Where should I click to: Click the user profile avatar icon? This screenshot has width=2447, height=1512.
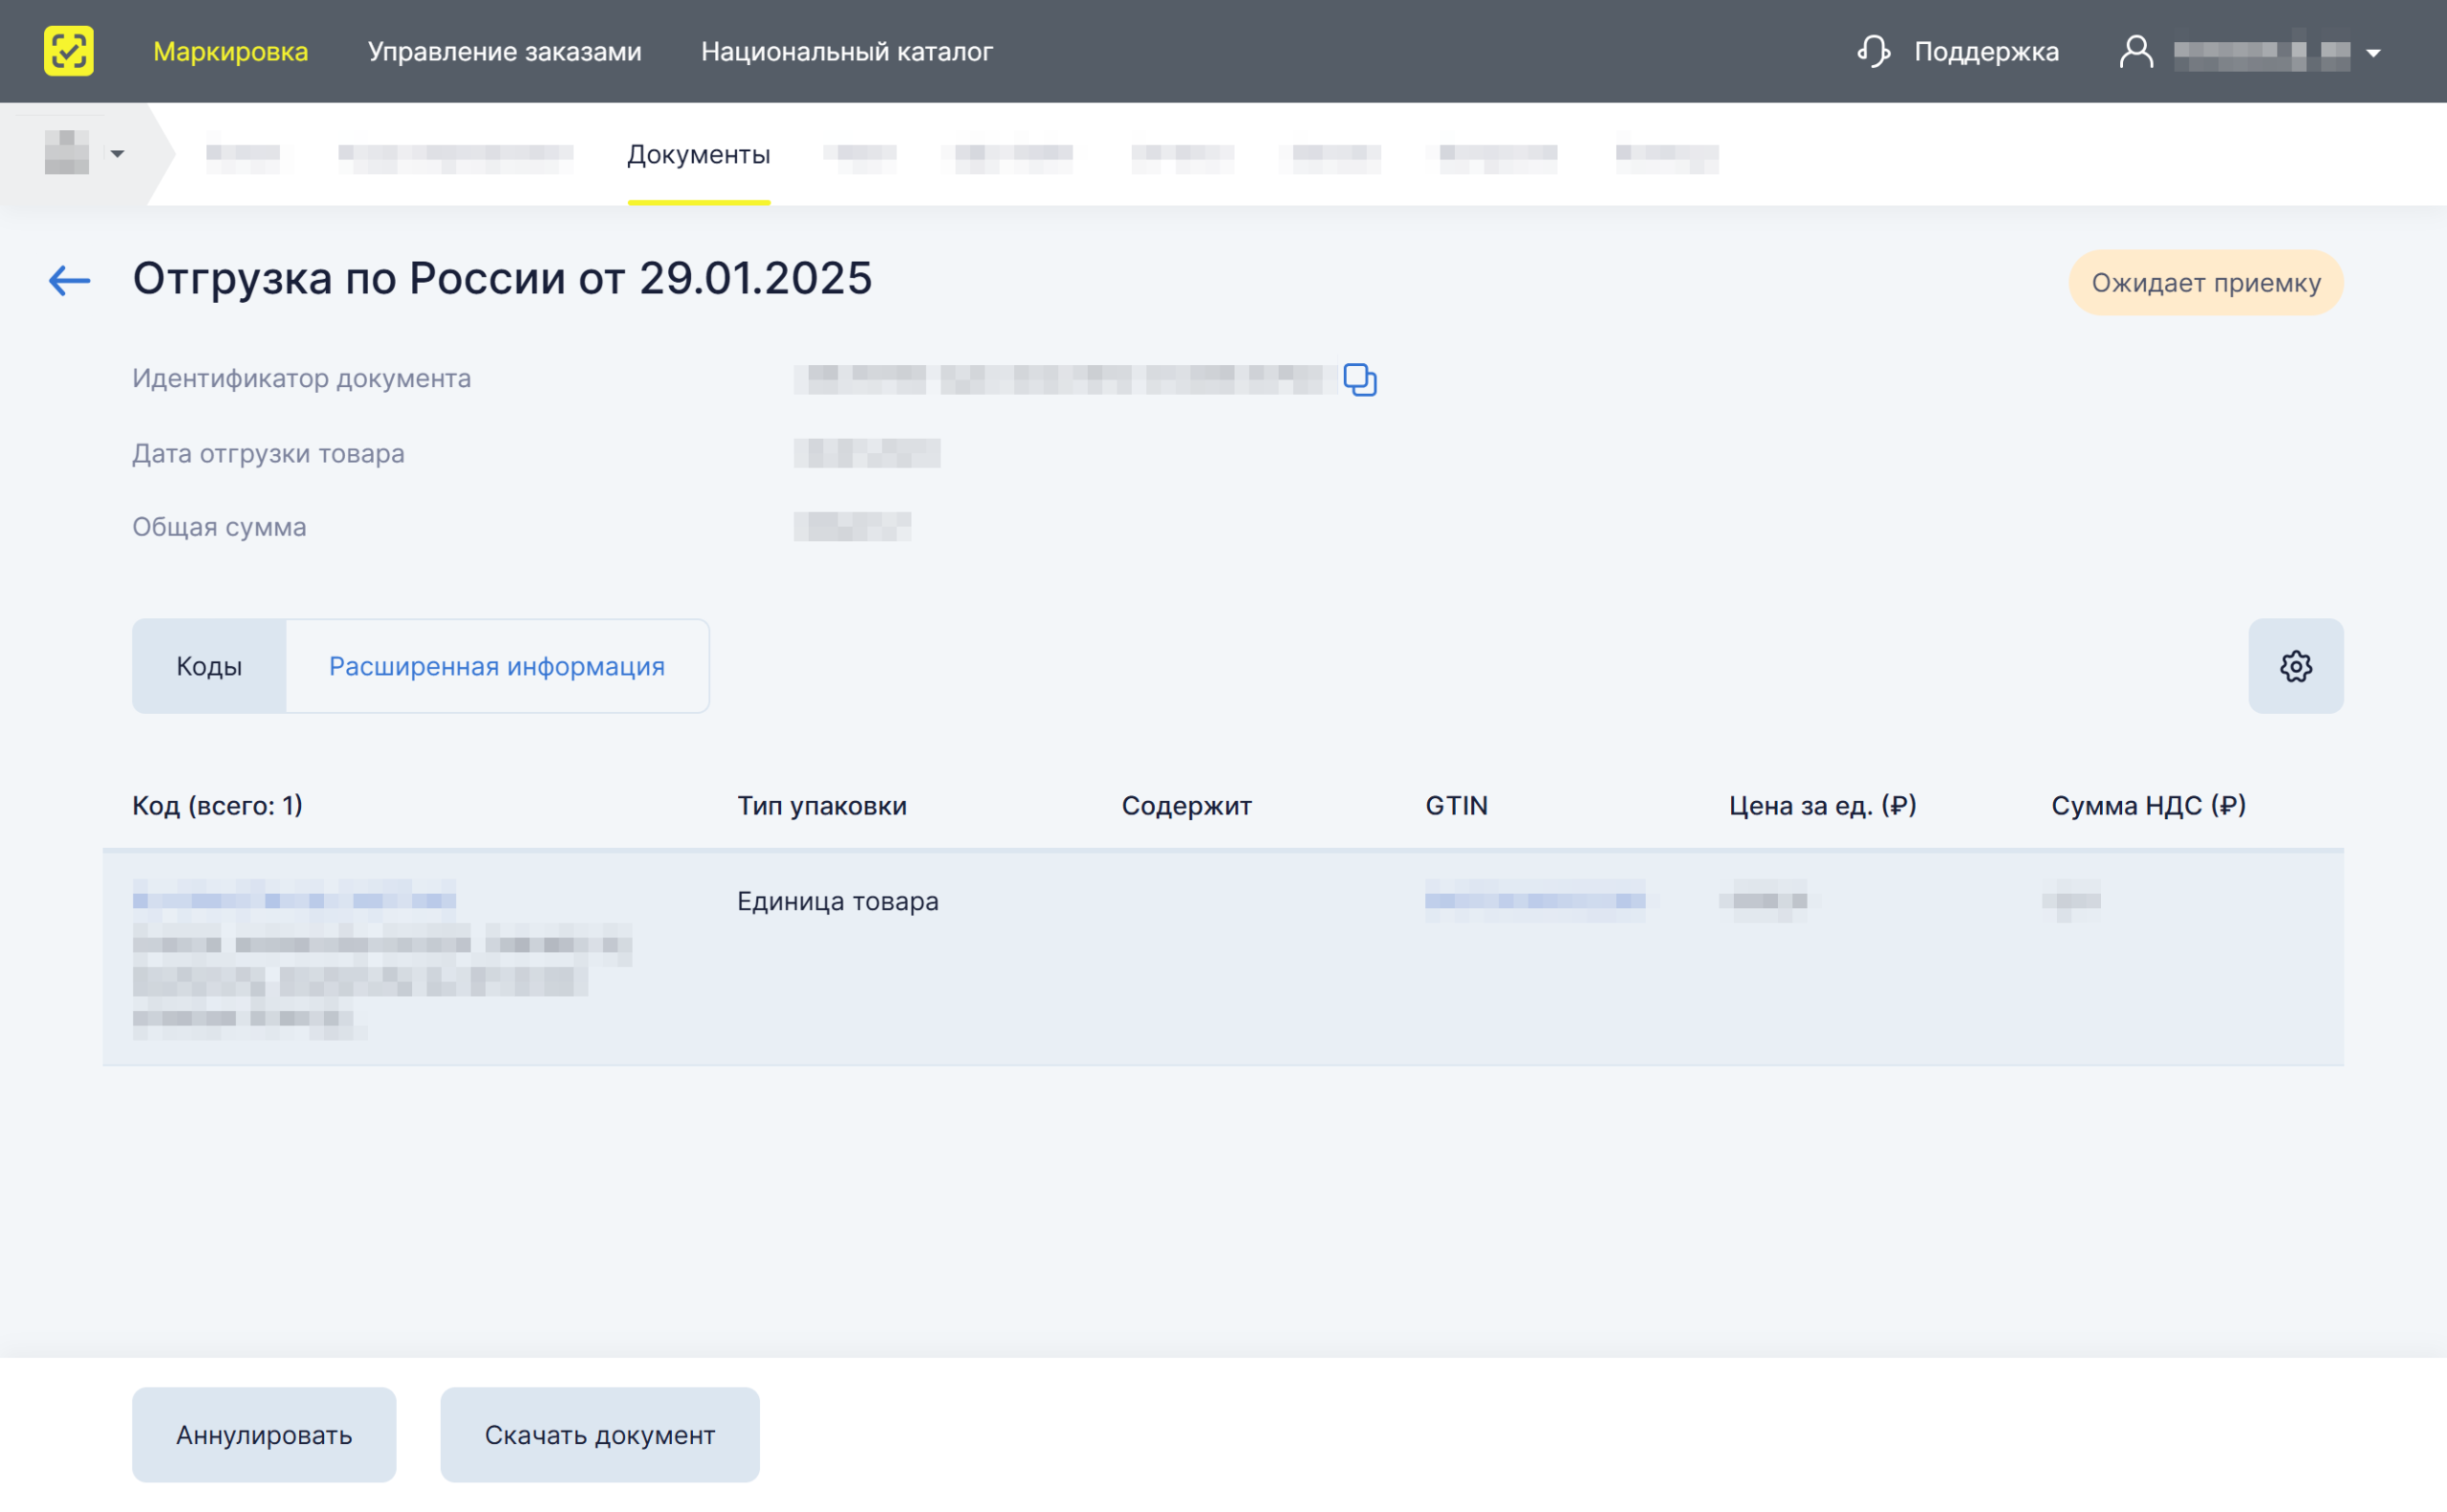pos(2136,51)
